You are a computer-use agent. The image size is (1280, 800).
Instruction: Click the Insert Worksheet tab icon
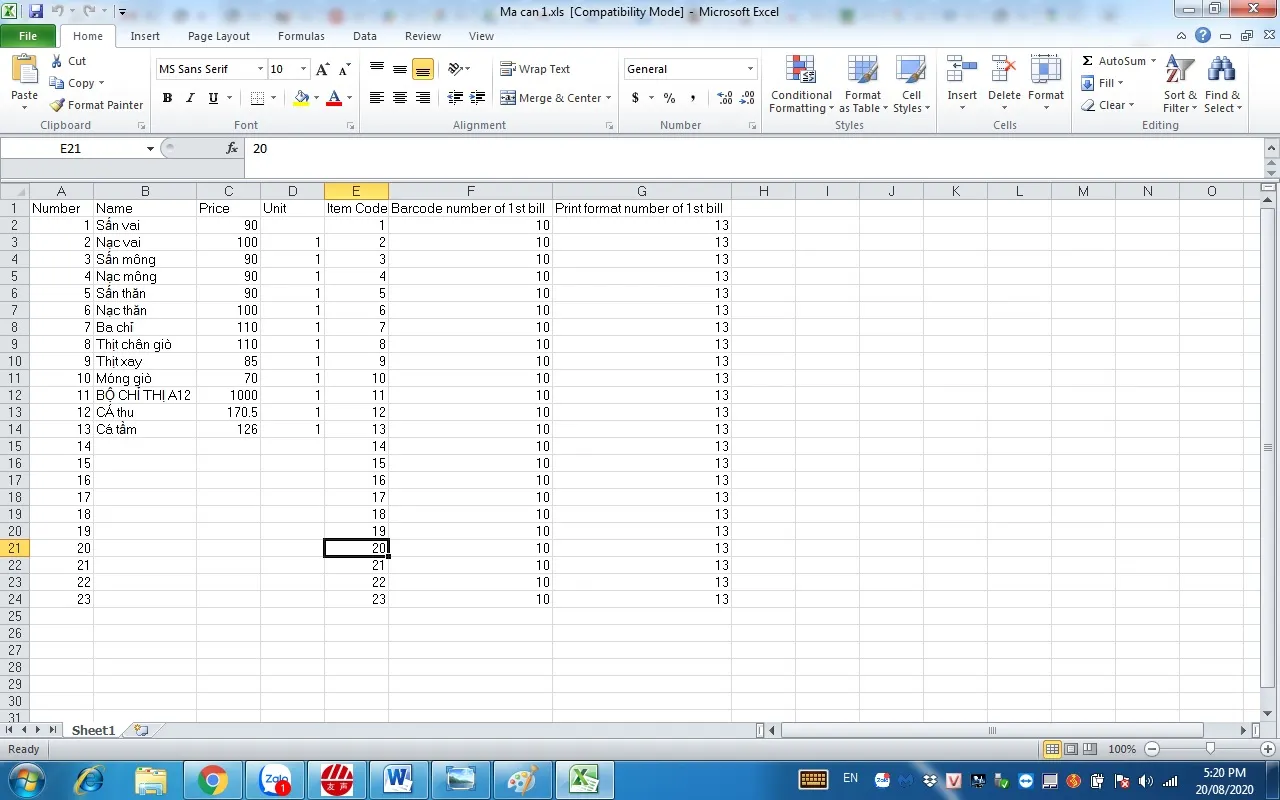pos(141,731)
